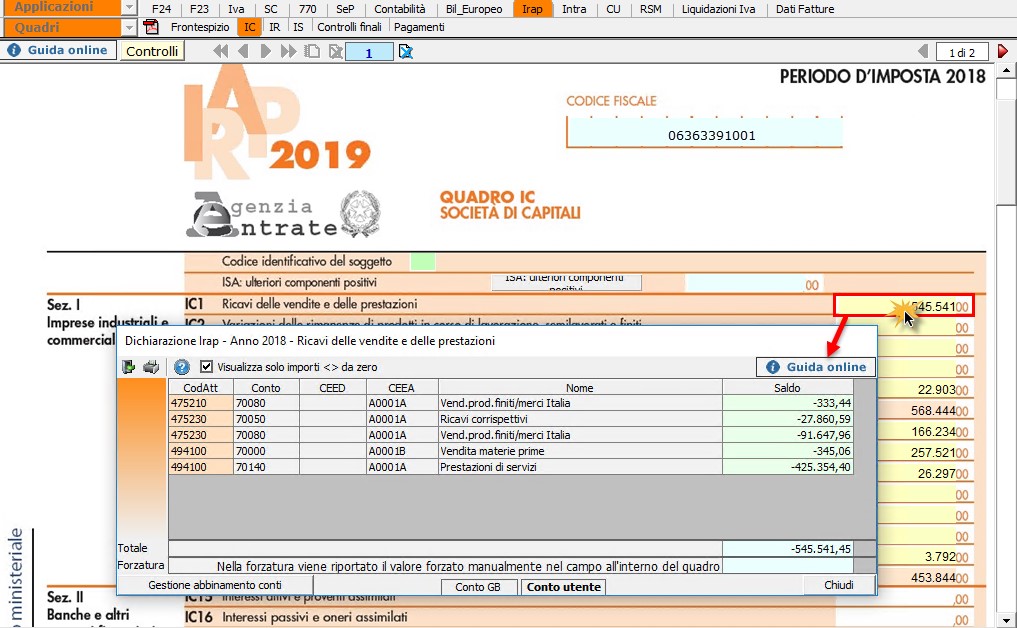Open the Bil_Europeo tab
This screenshot has width=1017, height=628.
point(474,9)
